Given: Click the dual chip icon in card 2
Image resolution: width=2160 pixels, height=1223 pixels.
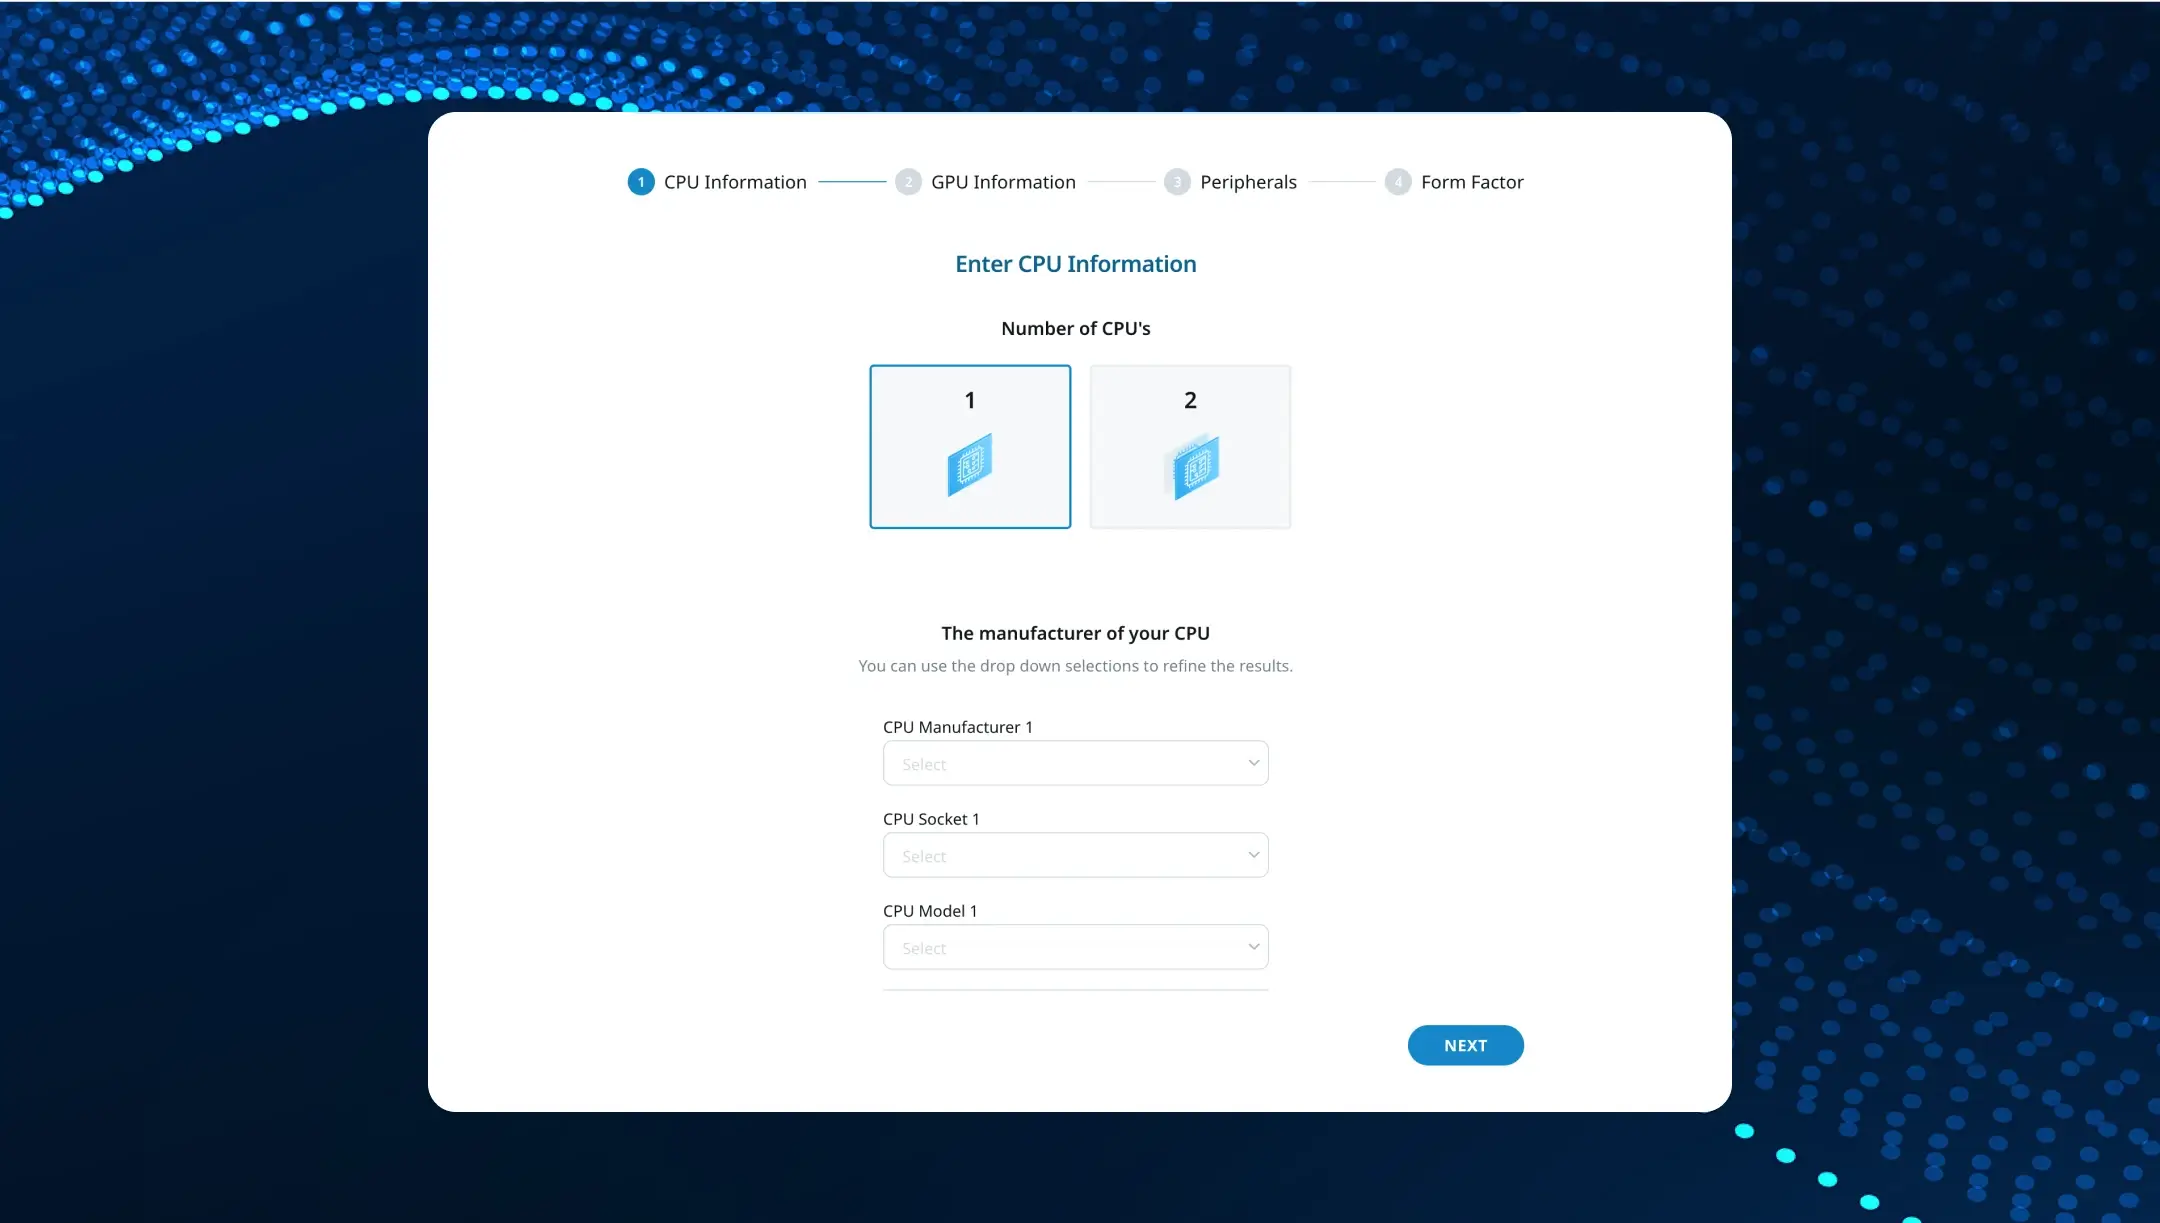Looking at the screenshot, I should tap(1191, 466).
